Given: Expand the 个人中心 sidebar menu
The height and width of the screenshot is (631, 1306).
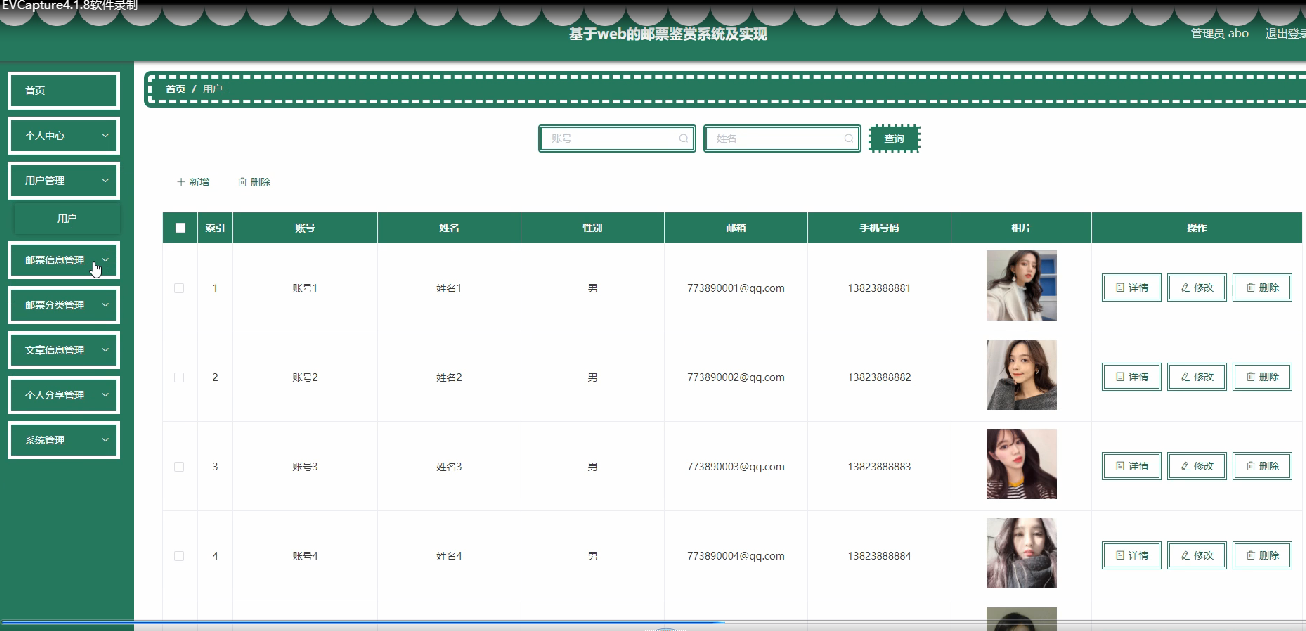Looking at the screenshot, I should (x=64, y=135).
